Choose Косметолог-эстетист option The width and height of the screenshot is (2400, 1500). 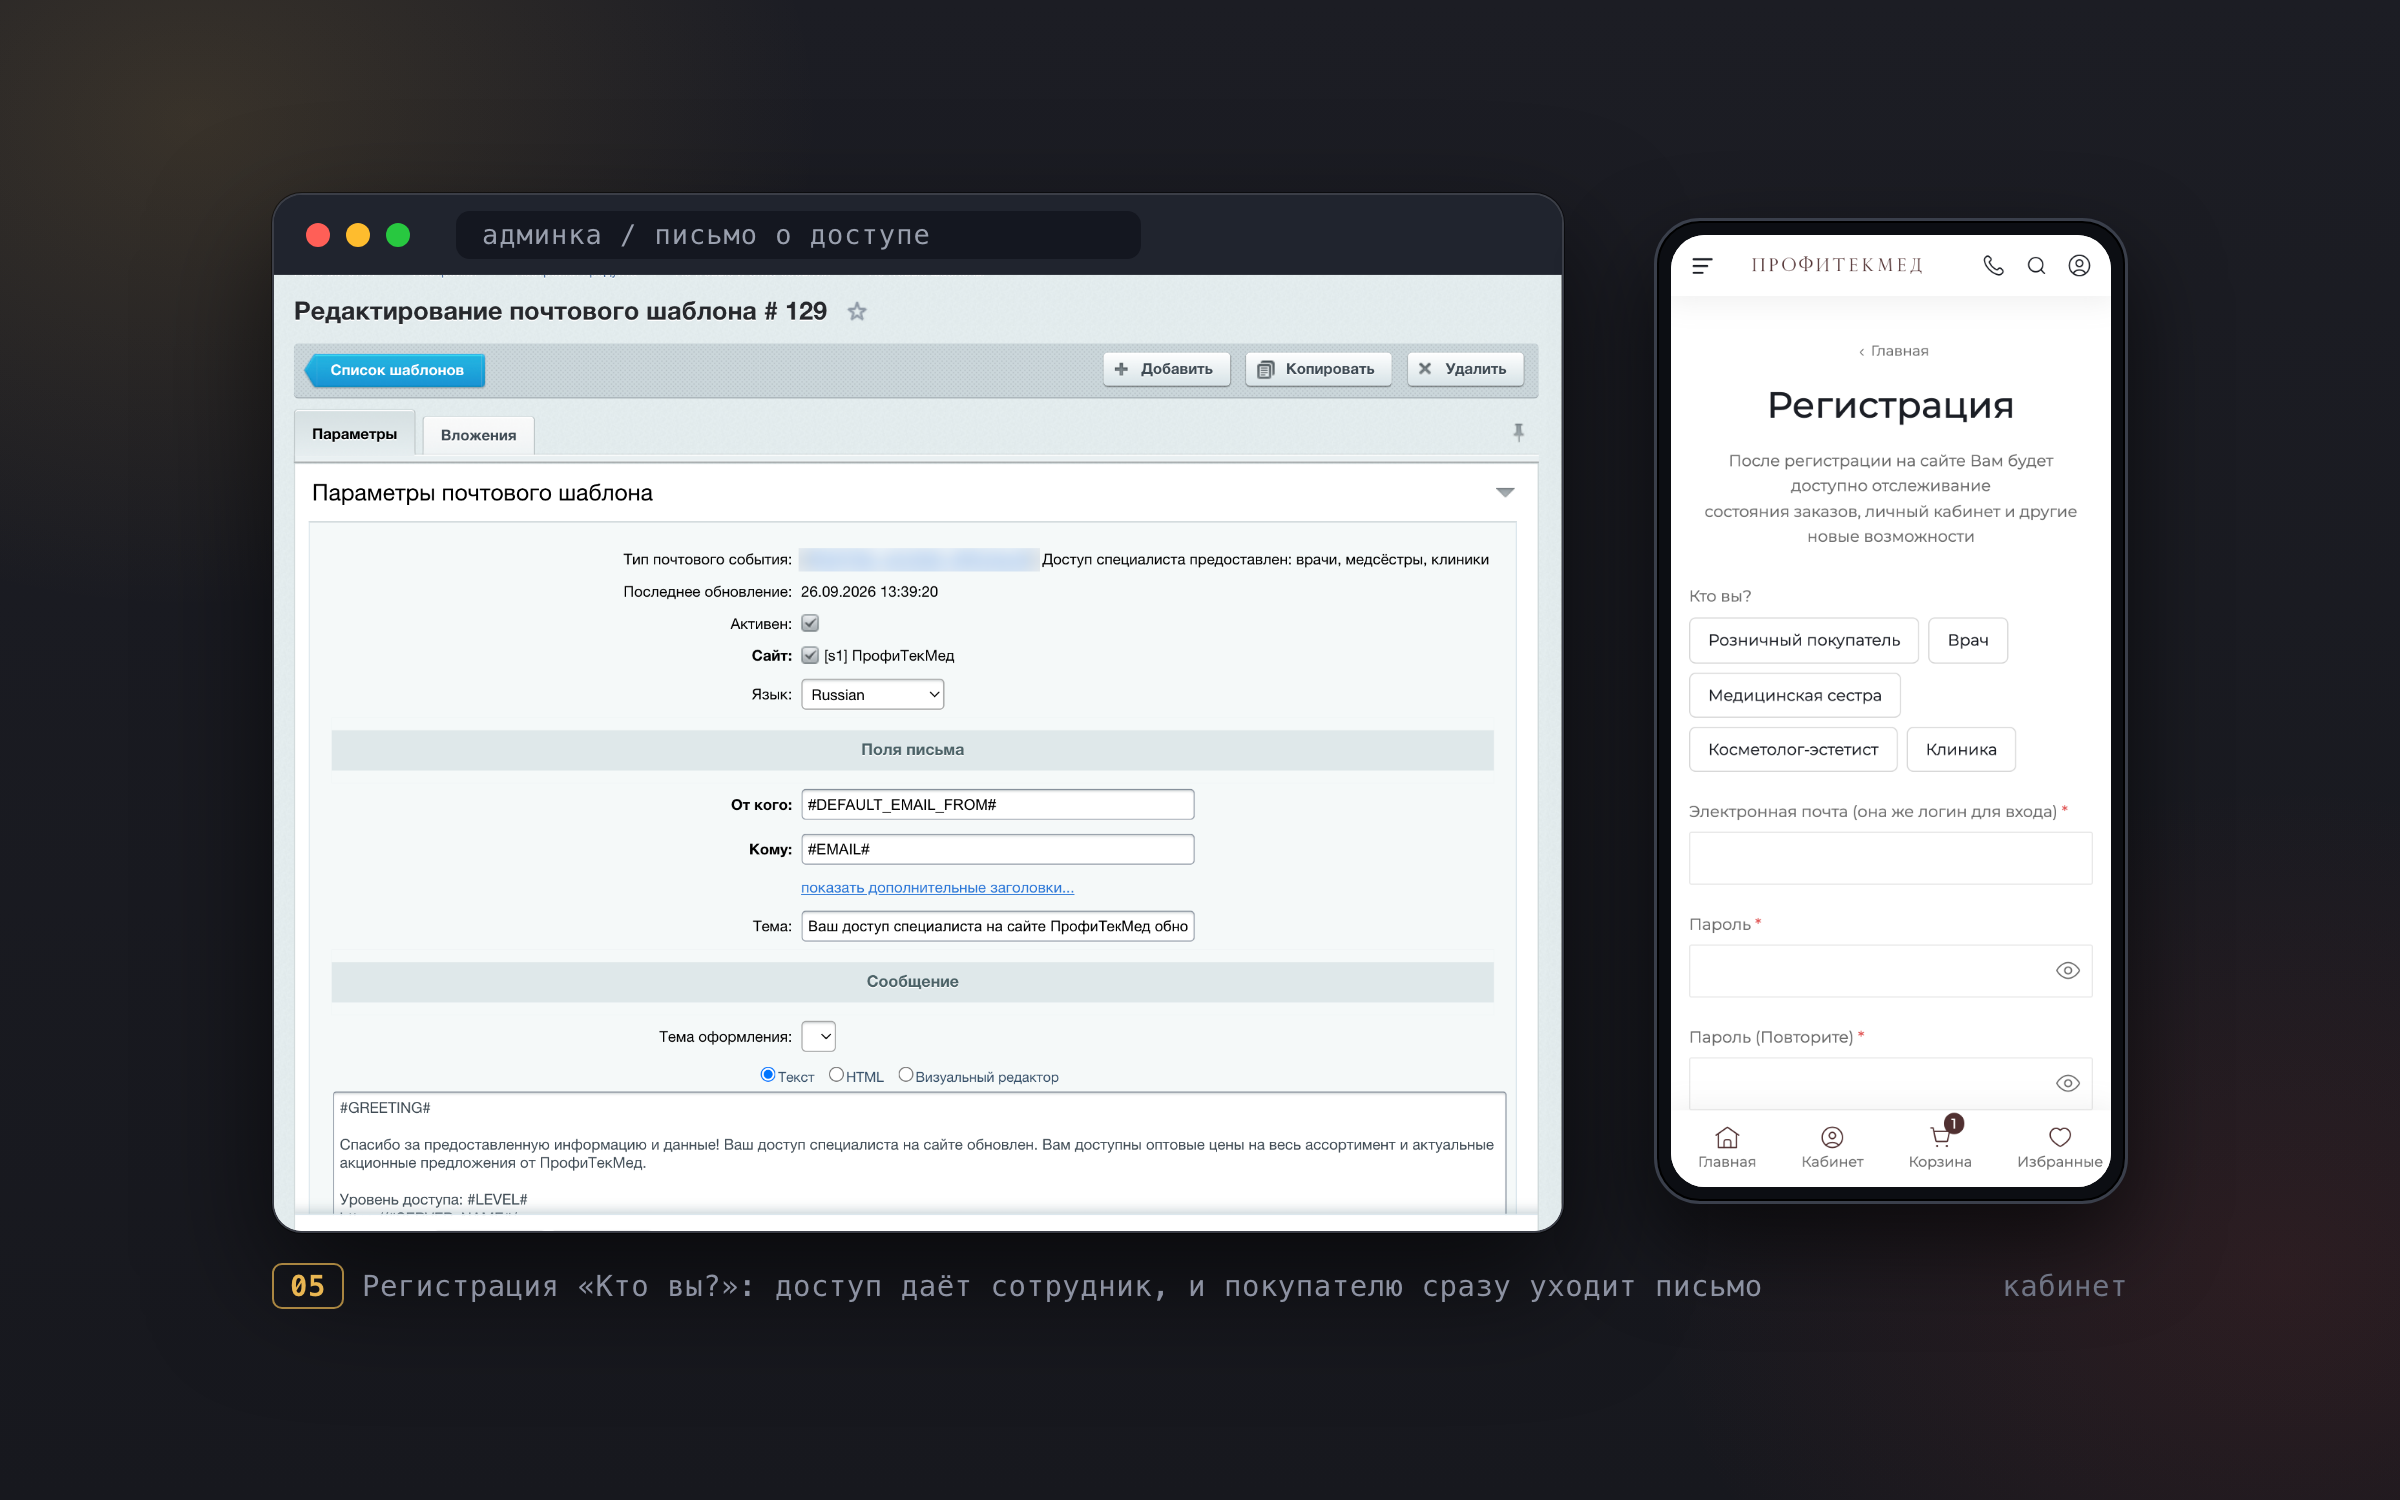click(x=1793, y=749)
